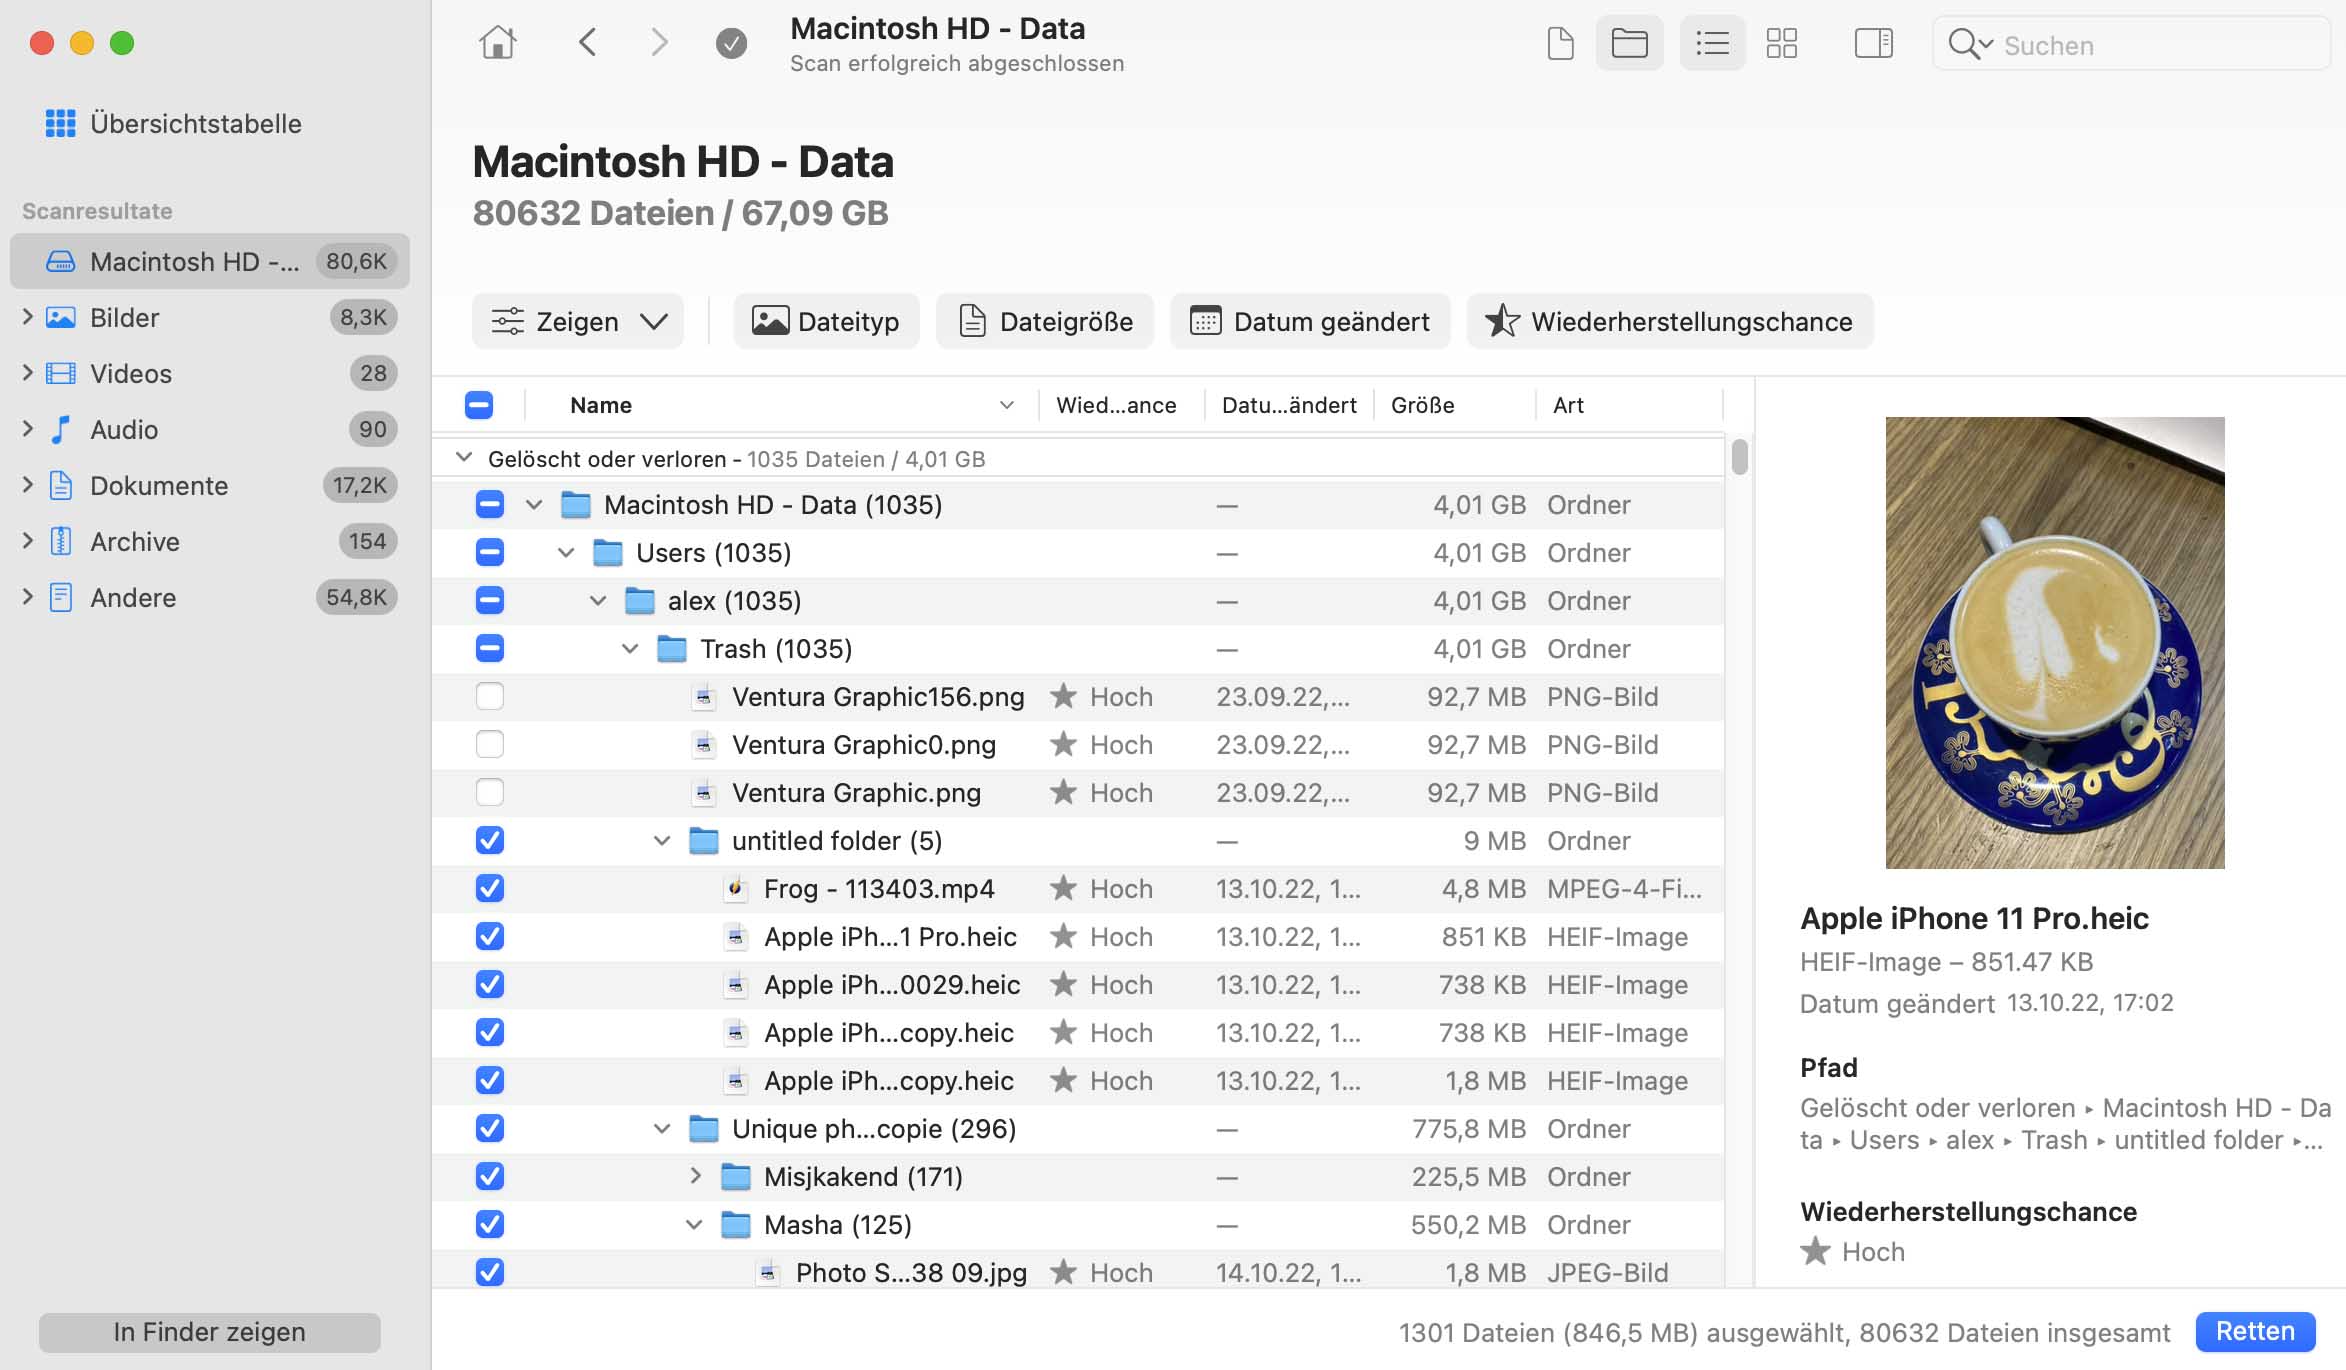Click In Finder zeigen button
This screenshot has height=1370, width=2346.
[210, 1332]
